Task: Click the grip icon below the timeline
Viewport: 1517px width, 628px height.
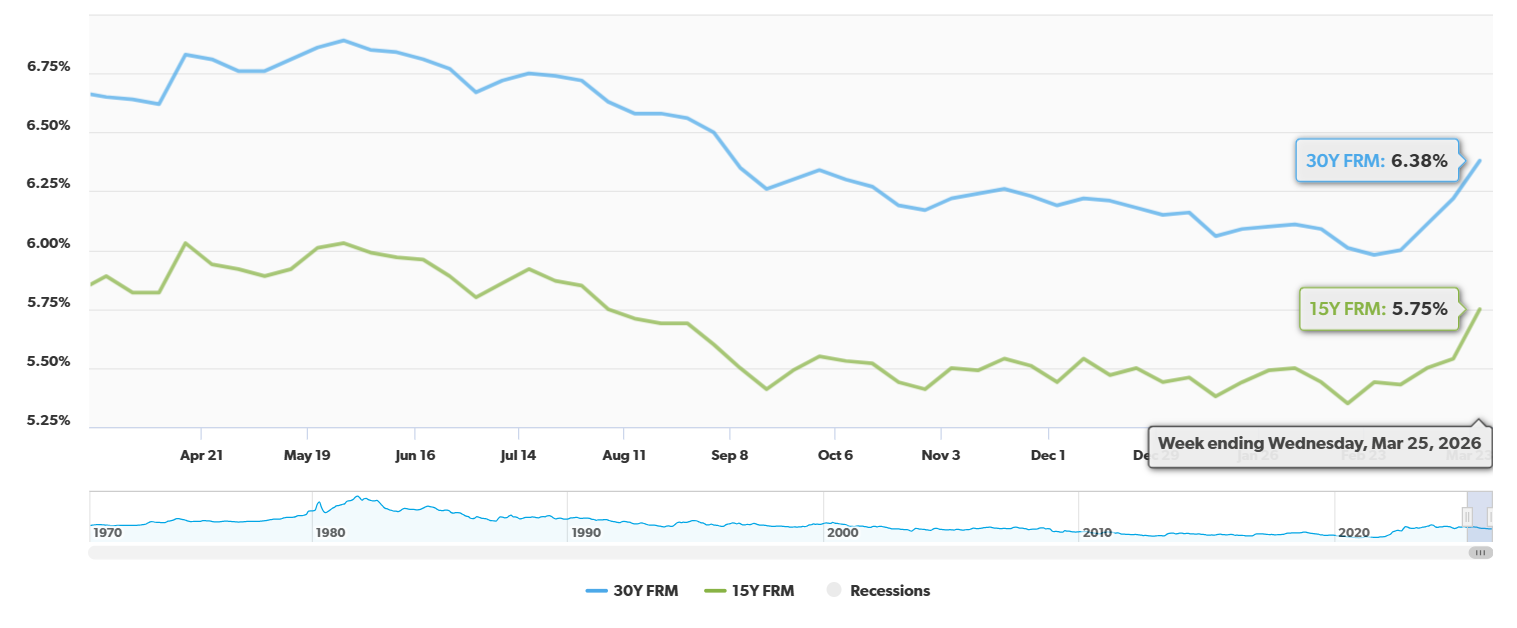Action: click(x=1480, y=552)
